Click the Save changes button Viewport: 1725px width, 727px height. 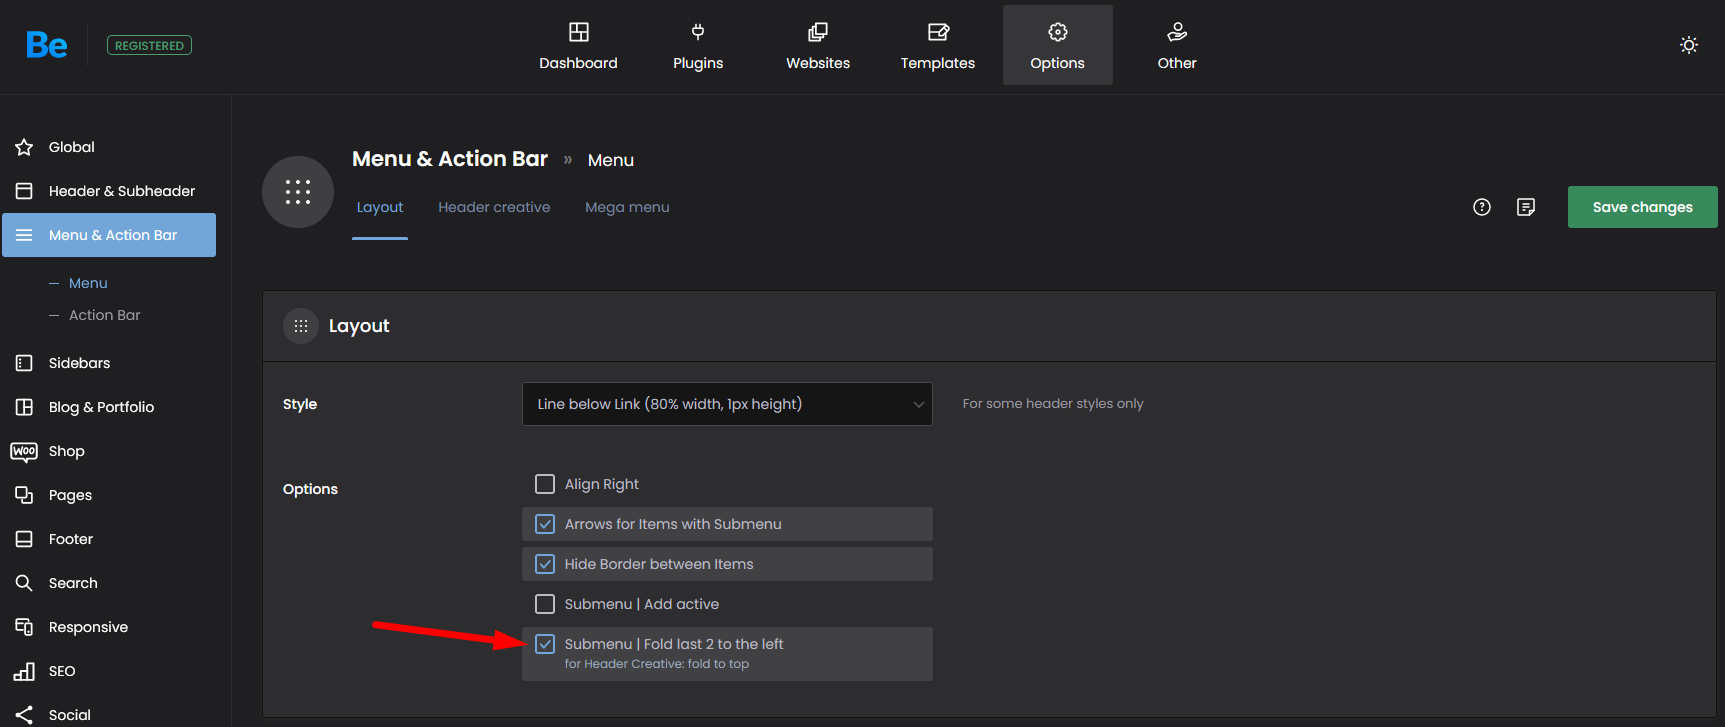(x=1643, y=207)
